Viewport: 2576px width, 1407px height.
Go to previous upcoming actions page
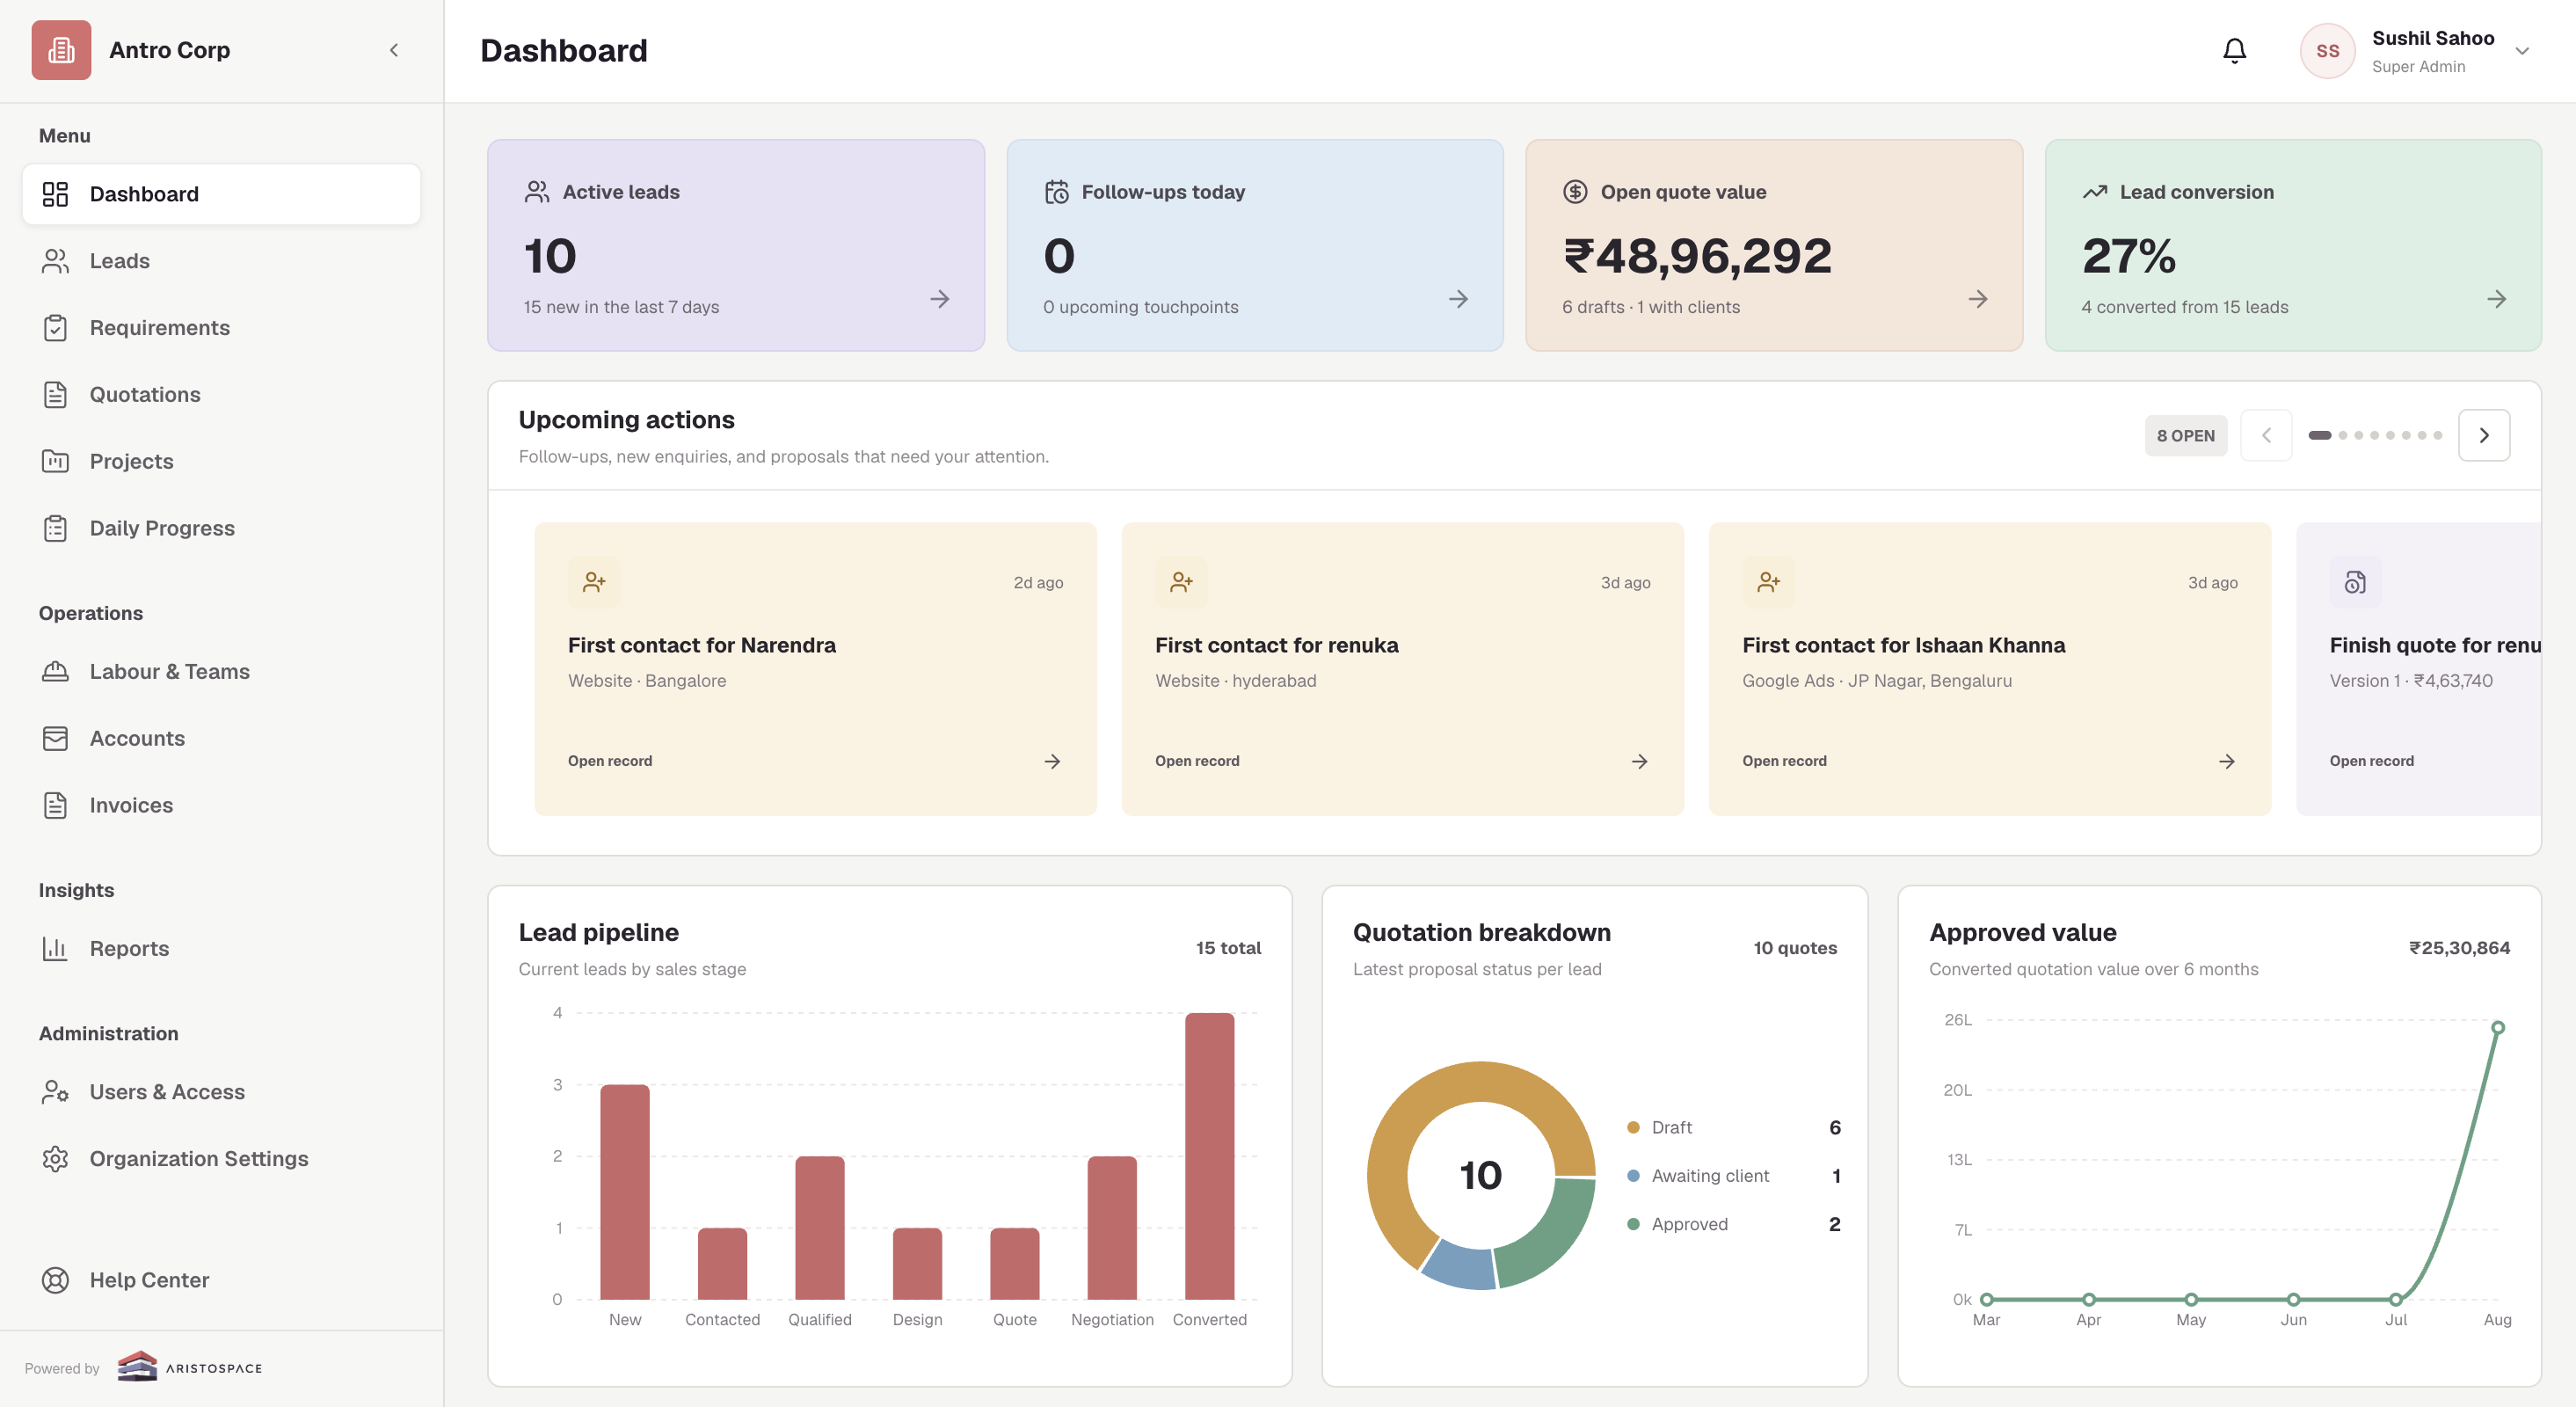(2266, 435)
